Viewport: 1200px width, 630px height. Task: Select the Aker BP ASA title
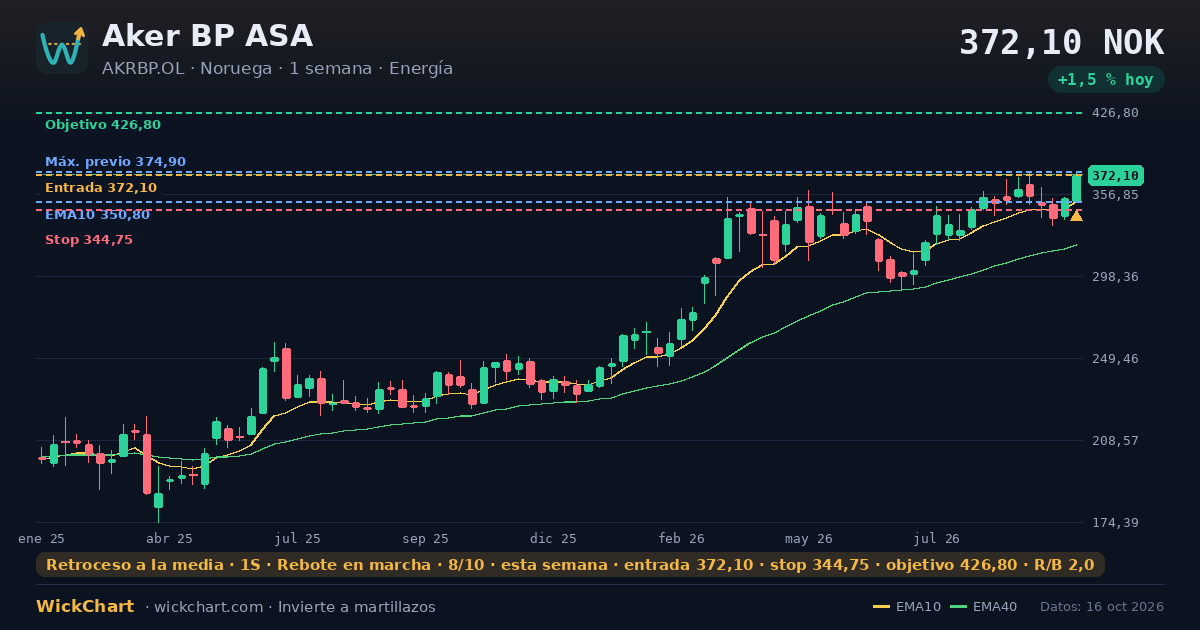[207, 36]
